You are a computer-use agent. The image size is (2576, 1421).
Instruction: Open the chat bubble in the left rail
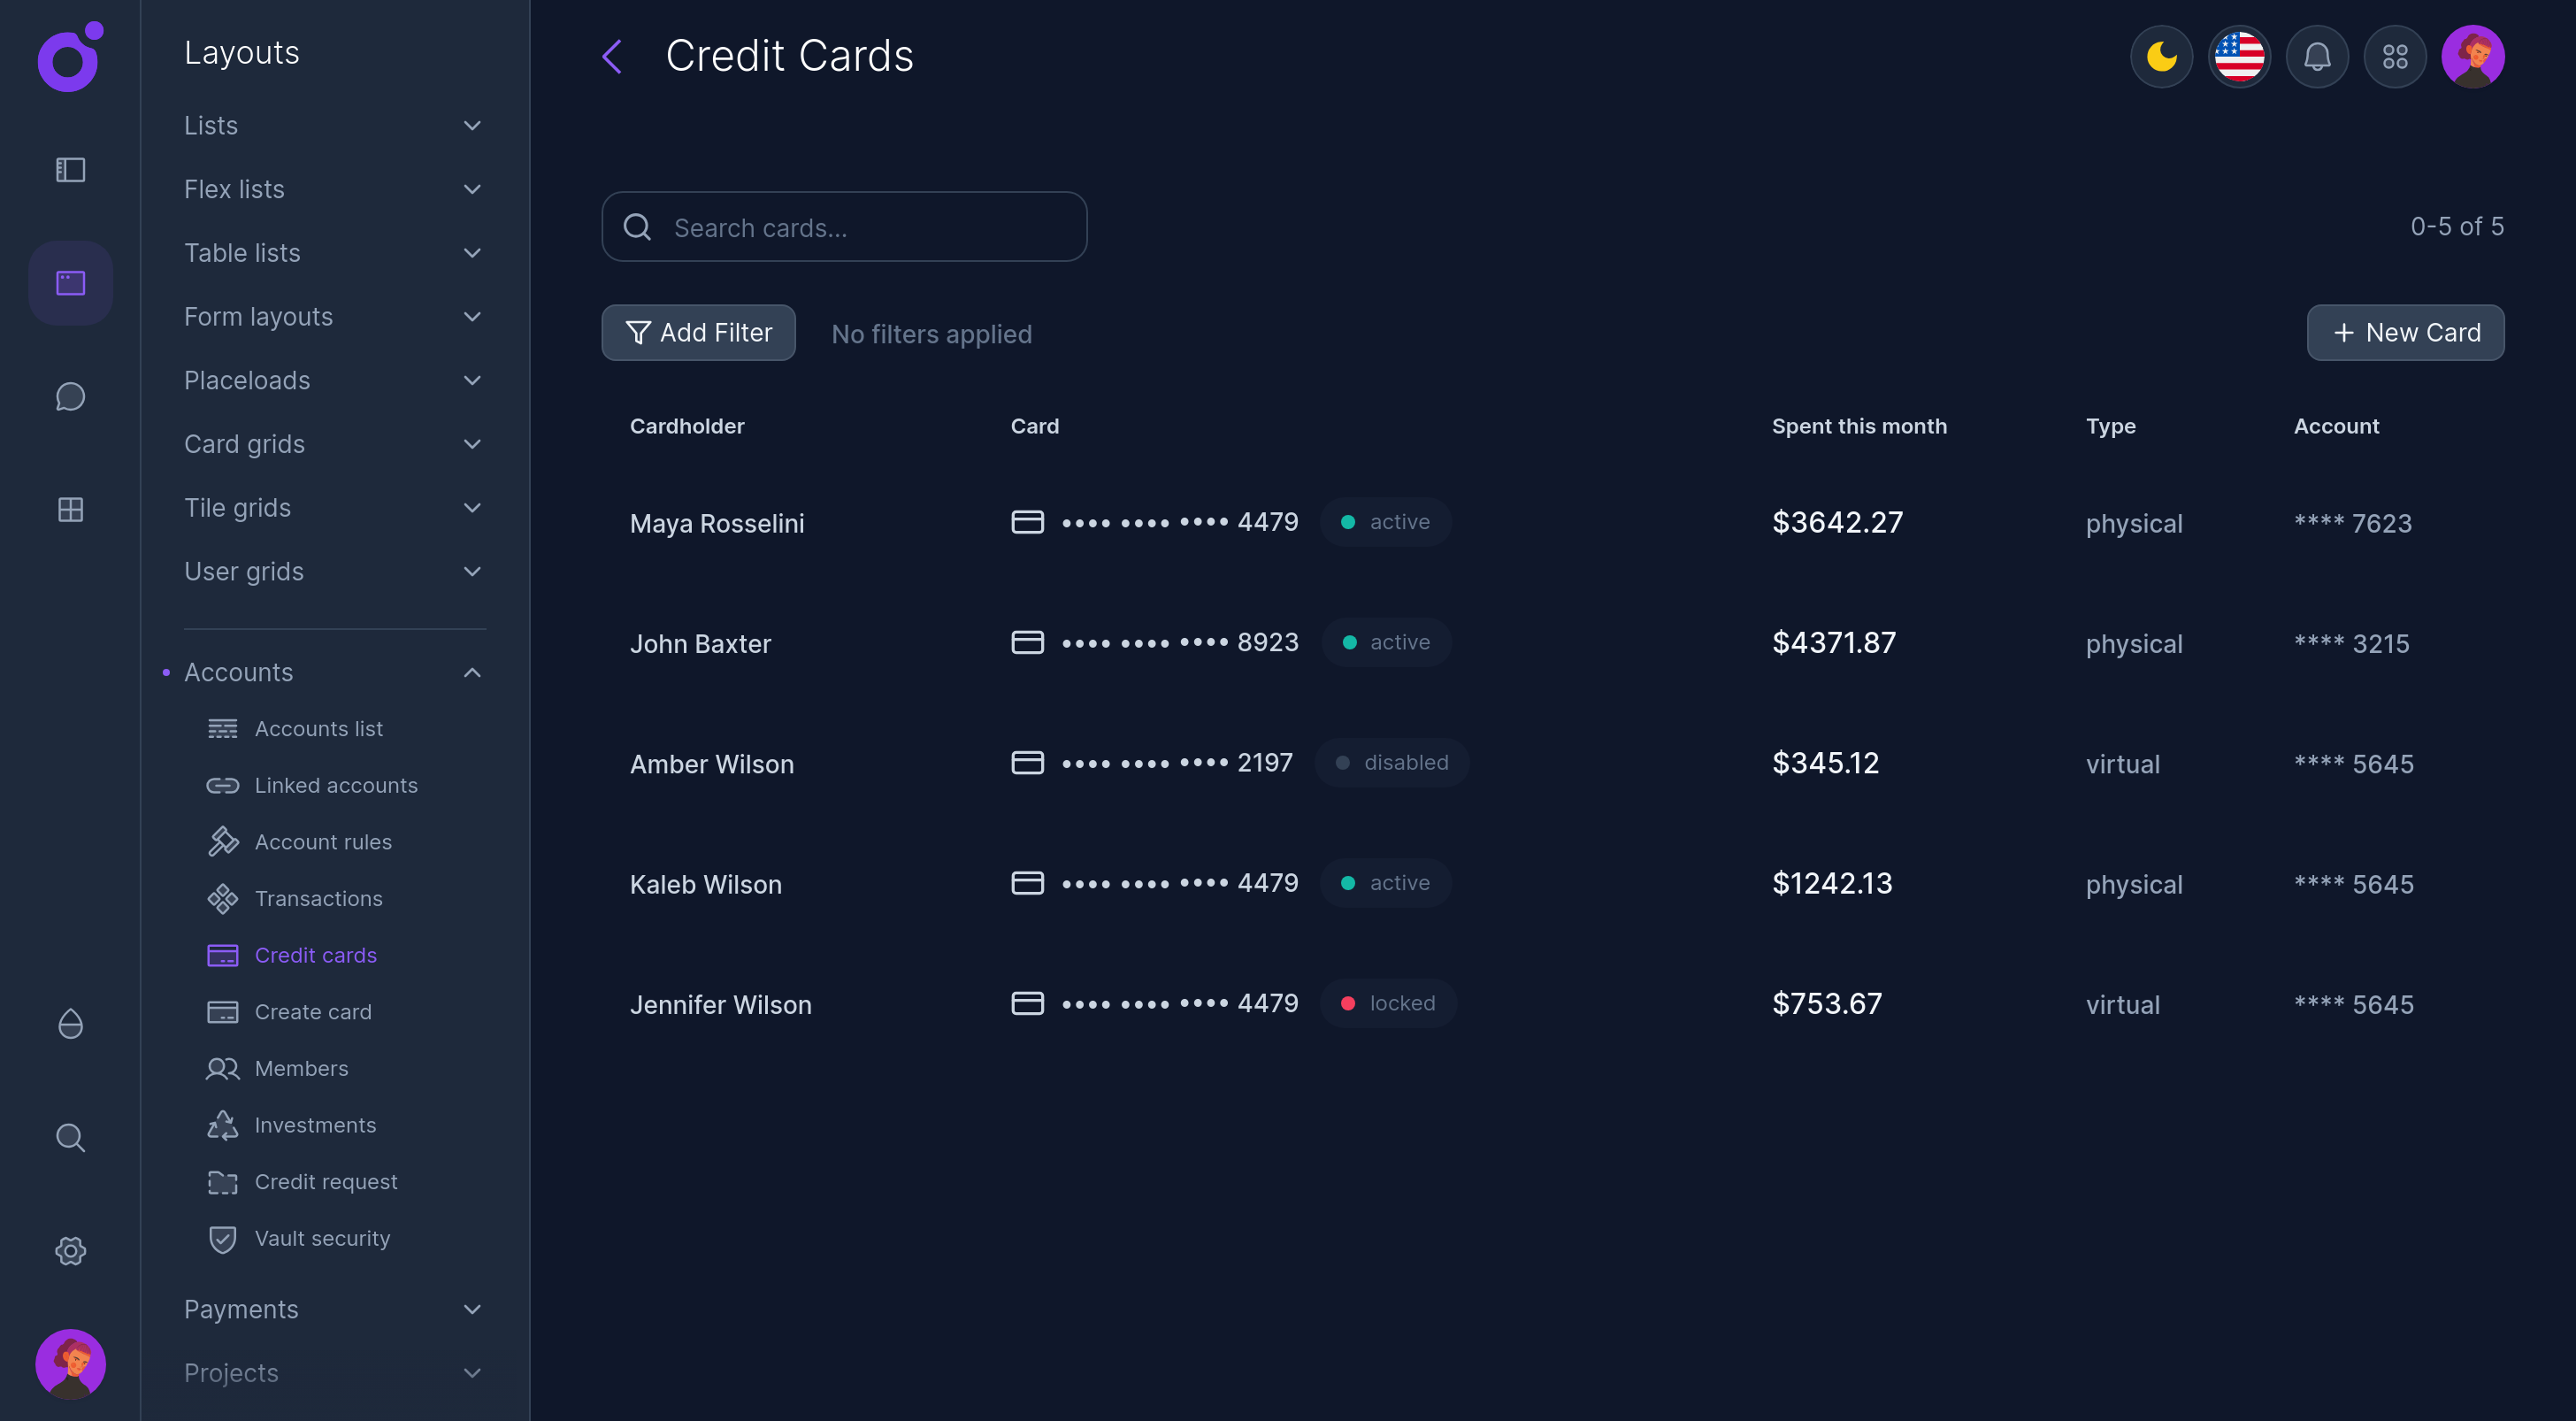click(70, 396)
